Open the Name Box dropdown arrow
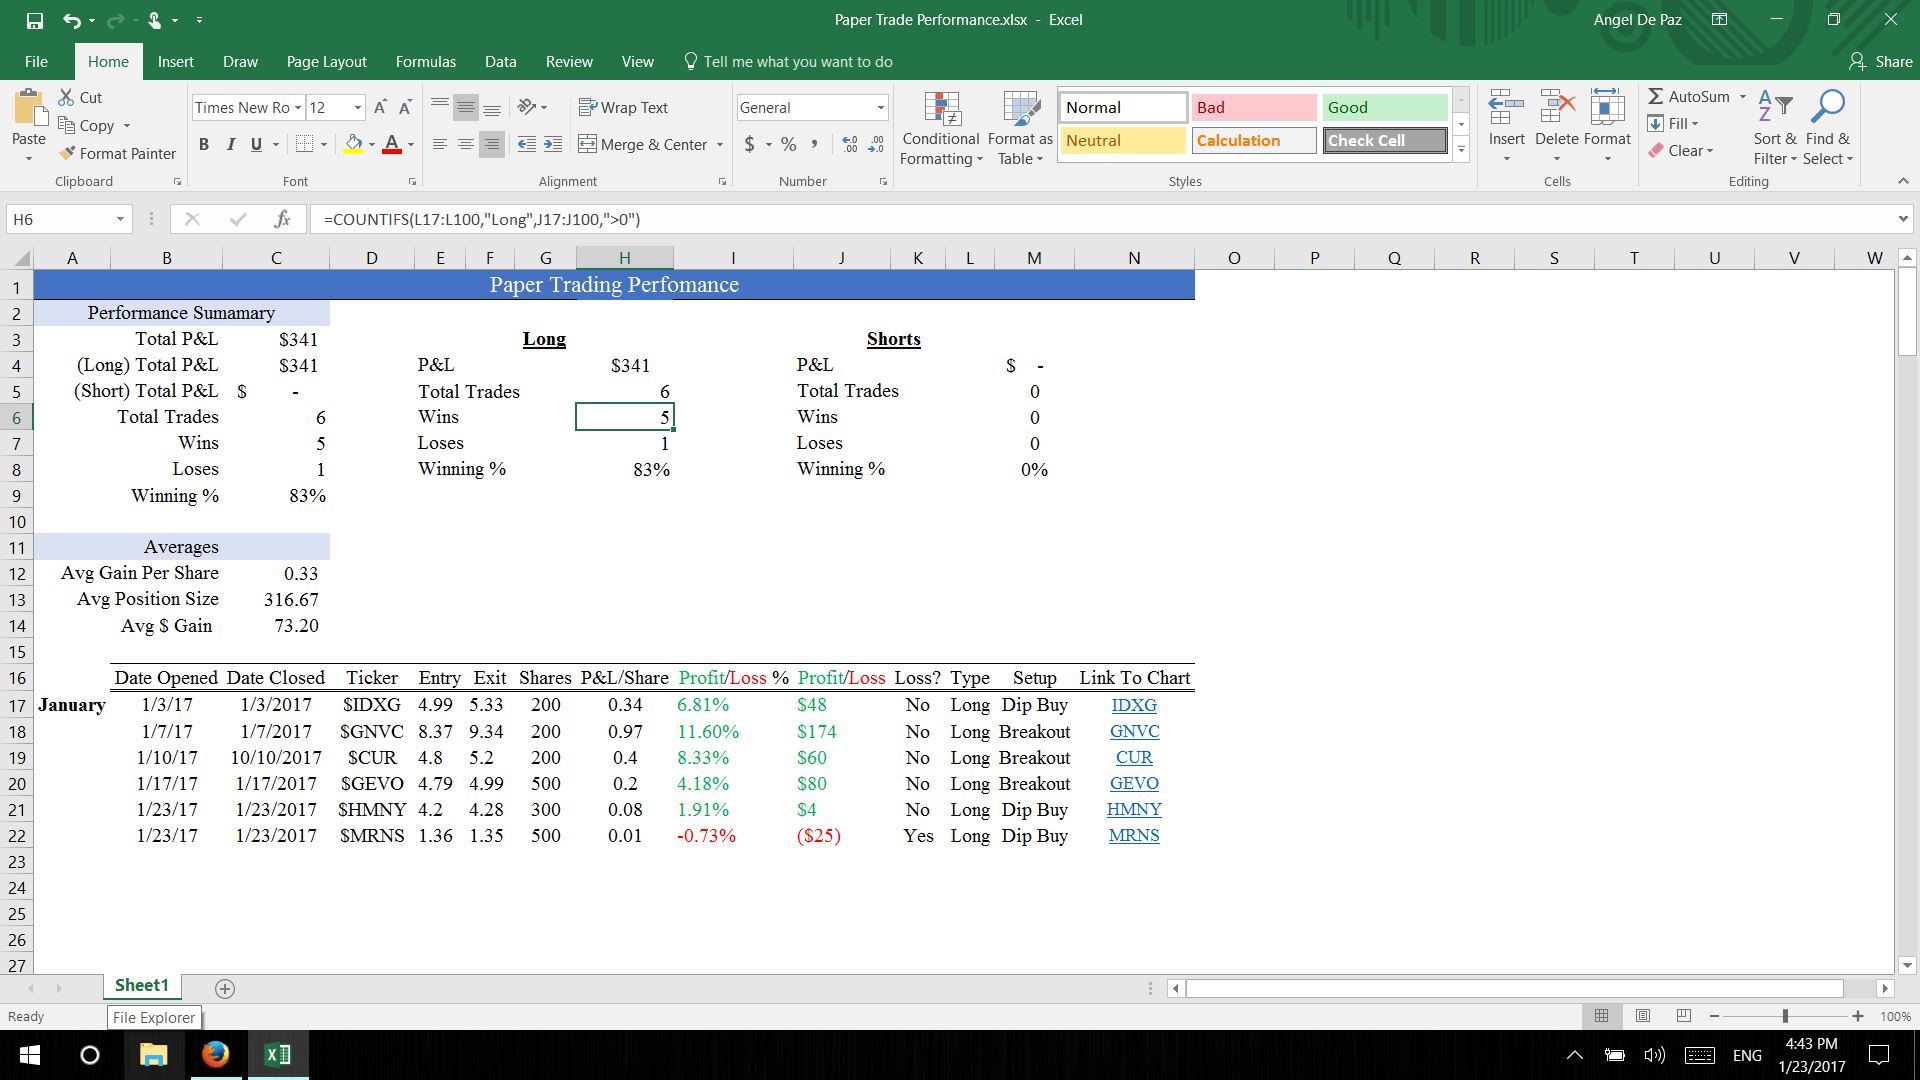Screen dimensions: 1920x1080 pyautogui.click(x=120, y=219)
